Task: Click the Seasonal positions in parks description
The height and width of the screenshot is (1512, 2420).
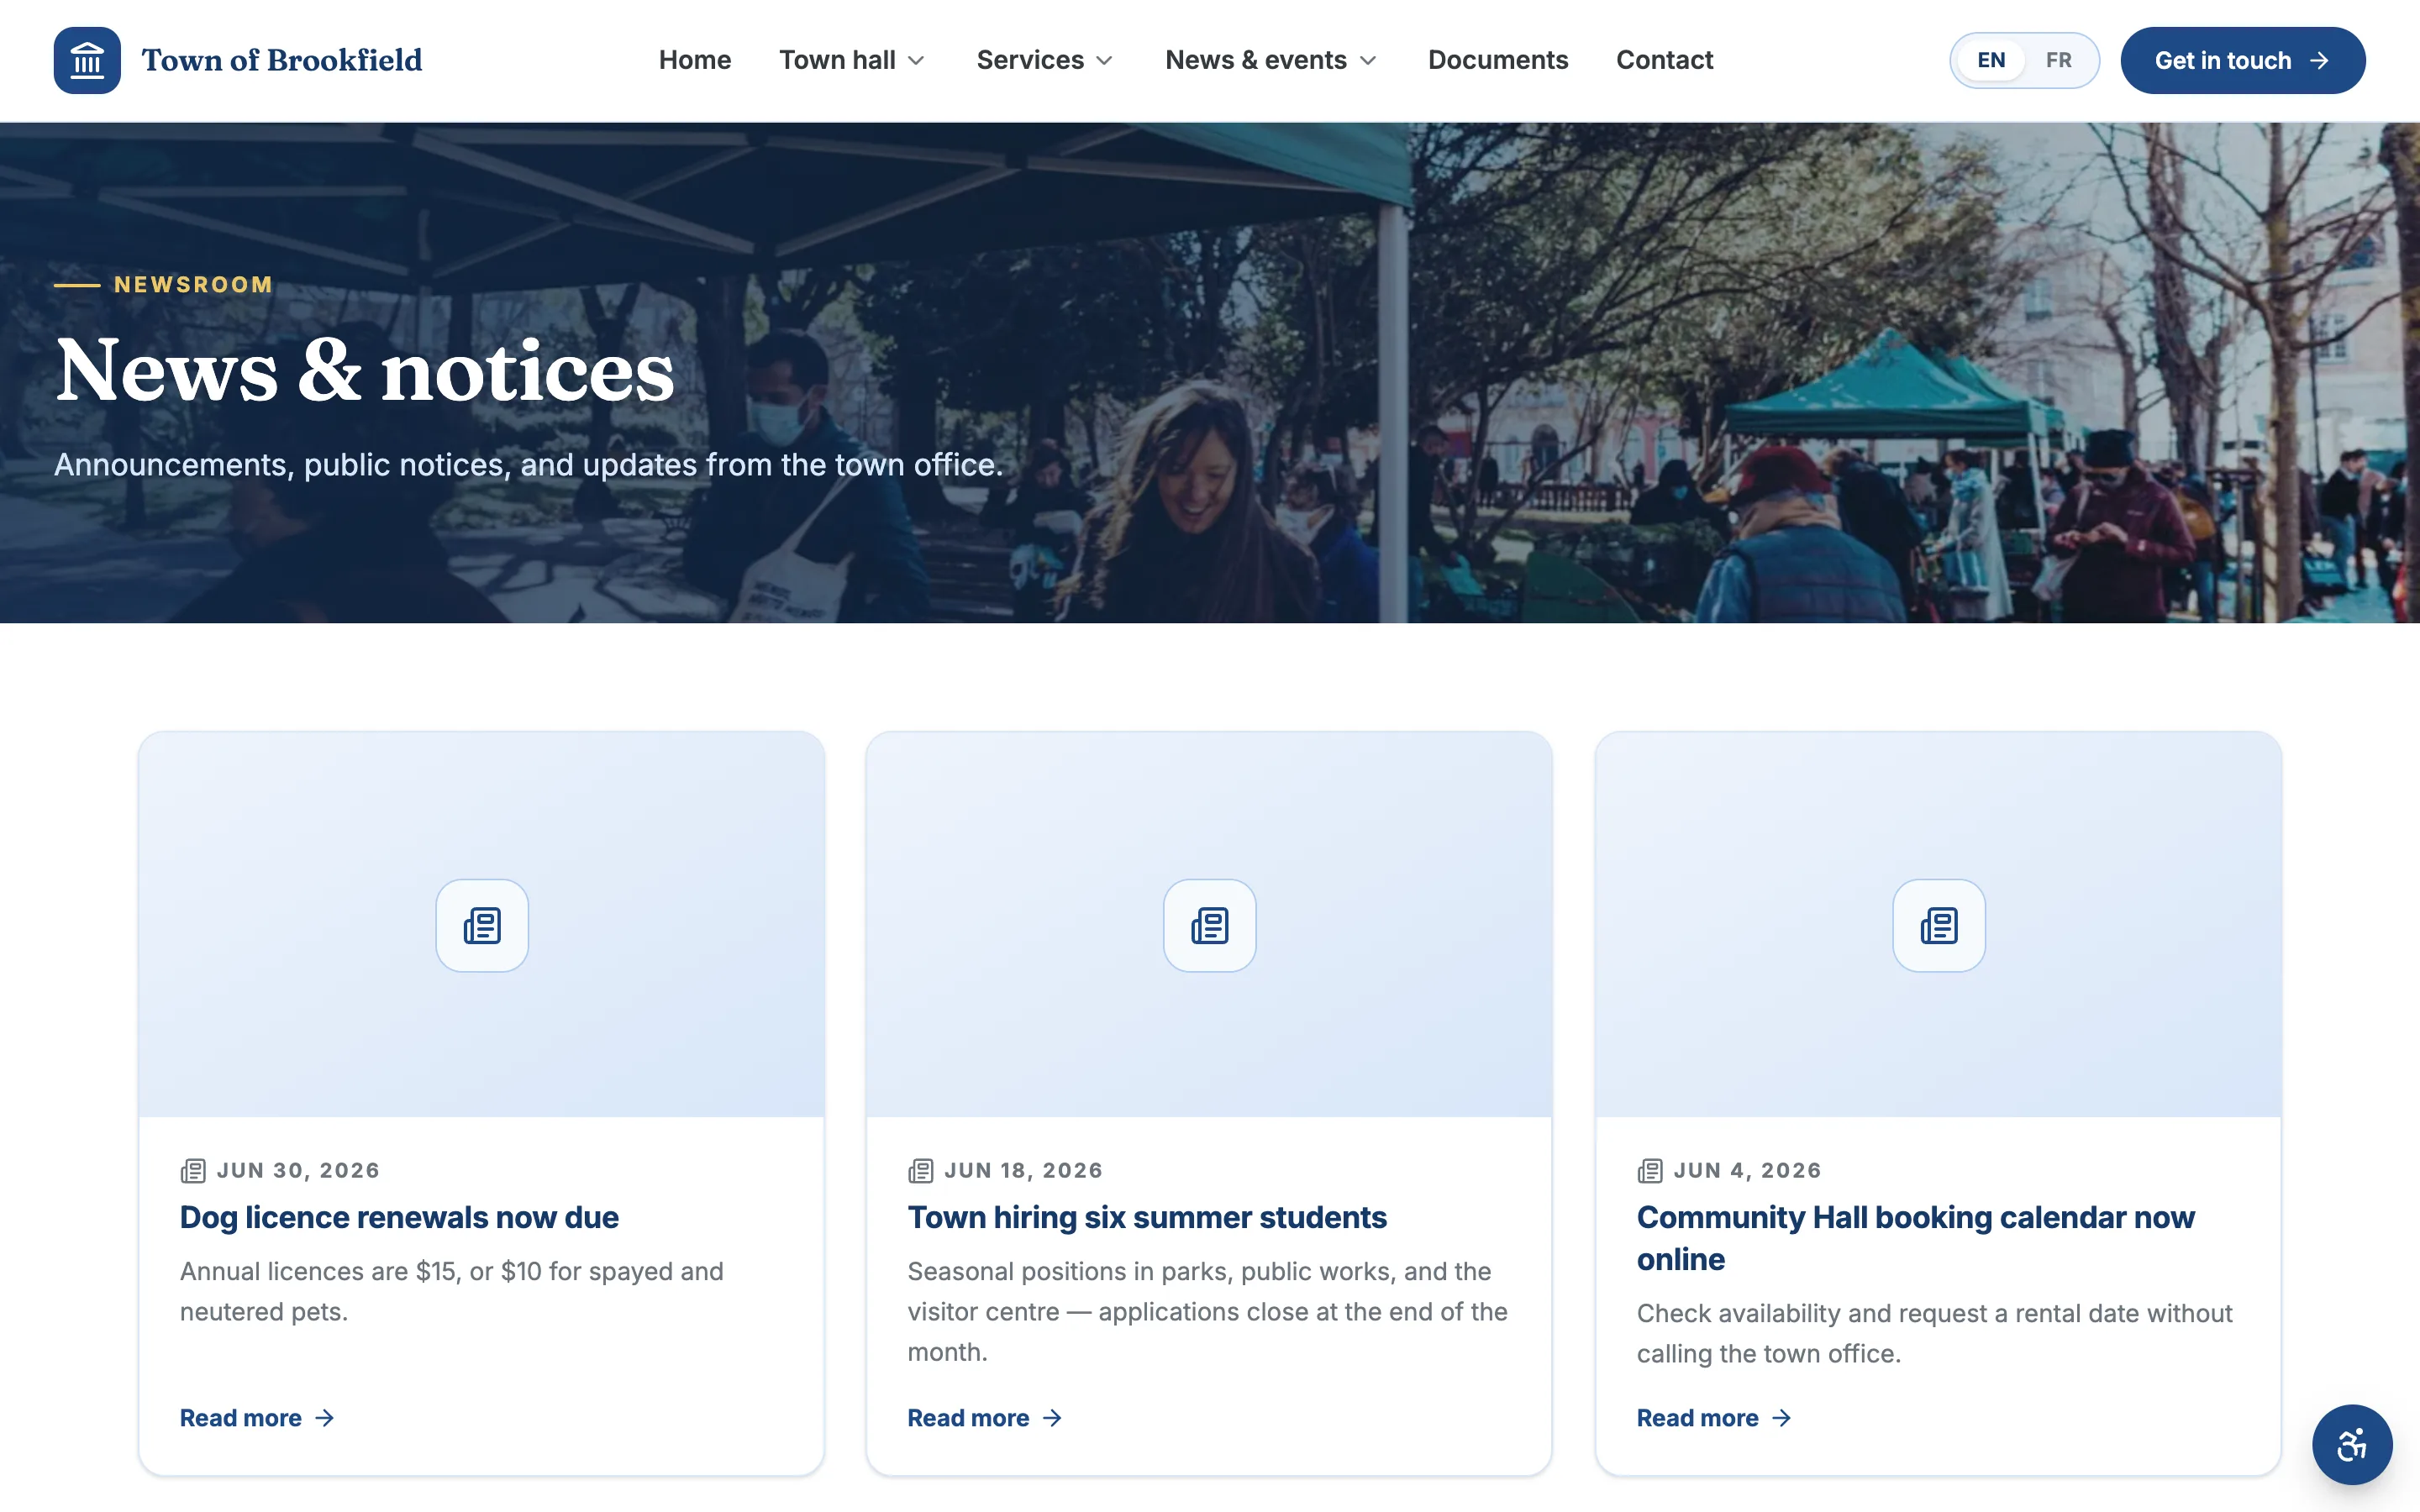Action: 1207,1311
